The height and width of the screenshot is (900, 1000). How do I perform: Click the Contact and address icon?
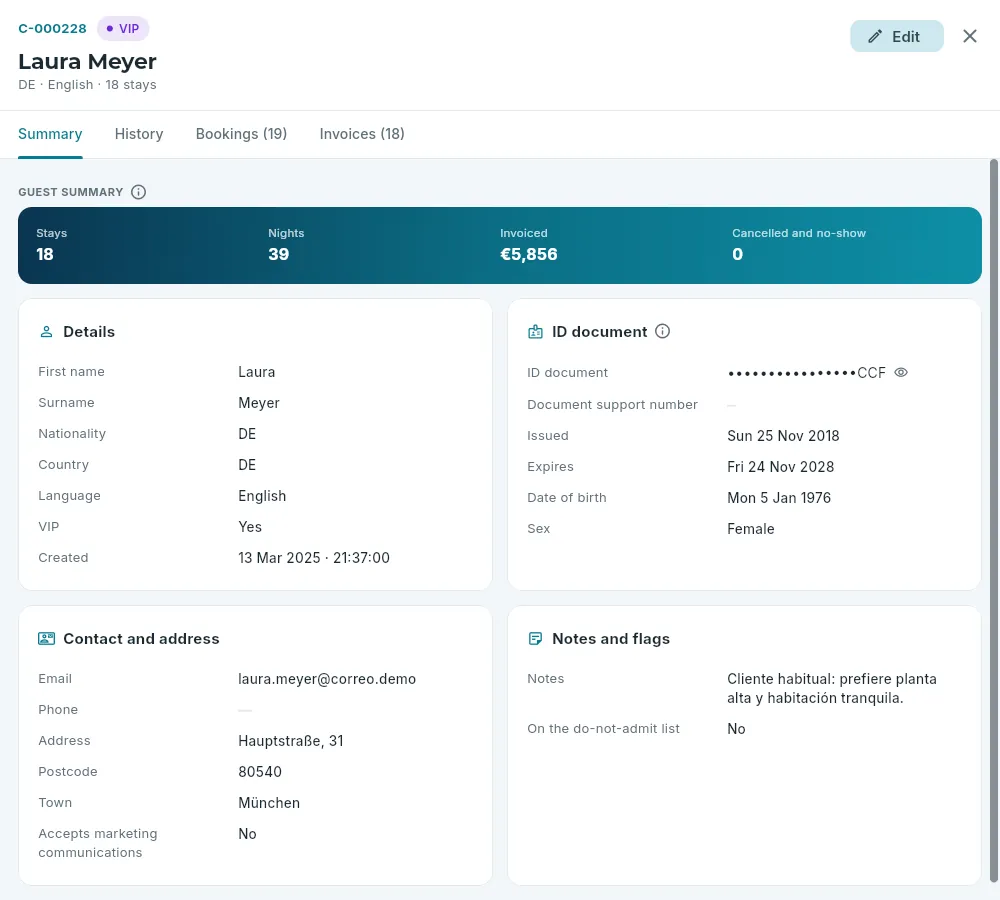click(47, 638)
